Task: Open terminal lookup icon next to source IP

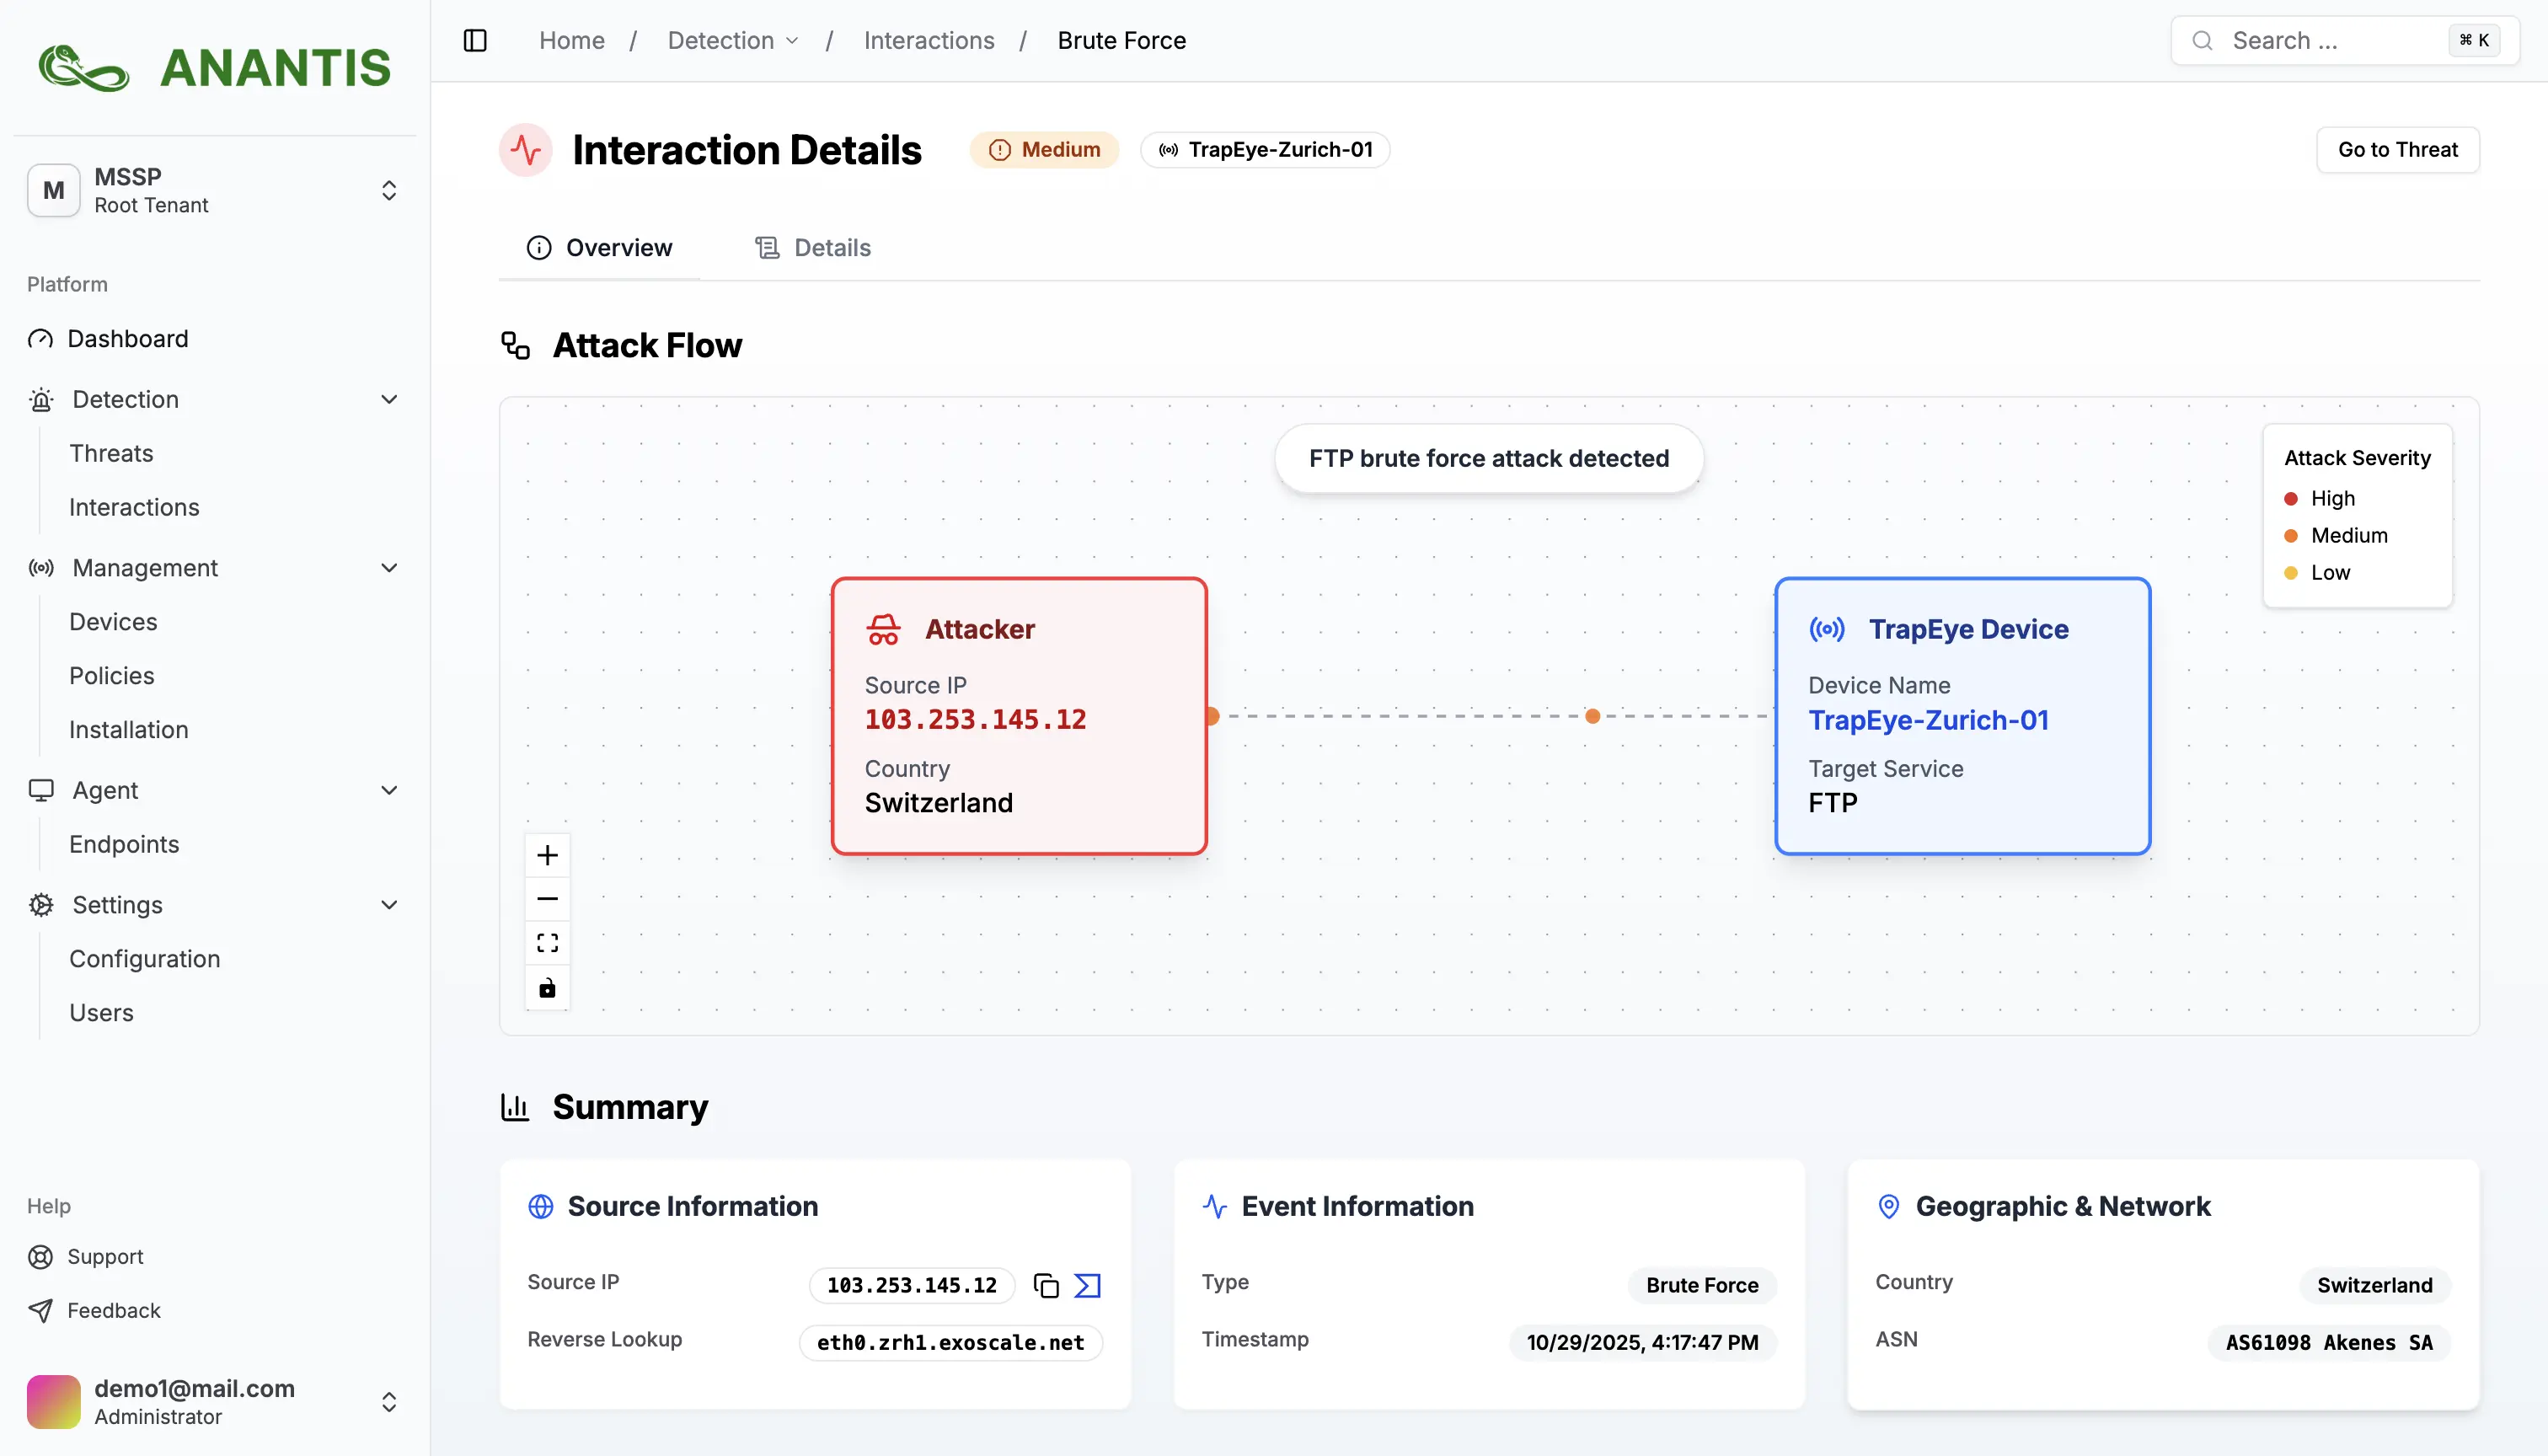Action: [1087, 1285]
